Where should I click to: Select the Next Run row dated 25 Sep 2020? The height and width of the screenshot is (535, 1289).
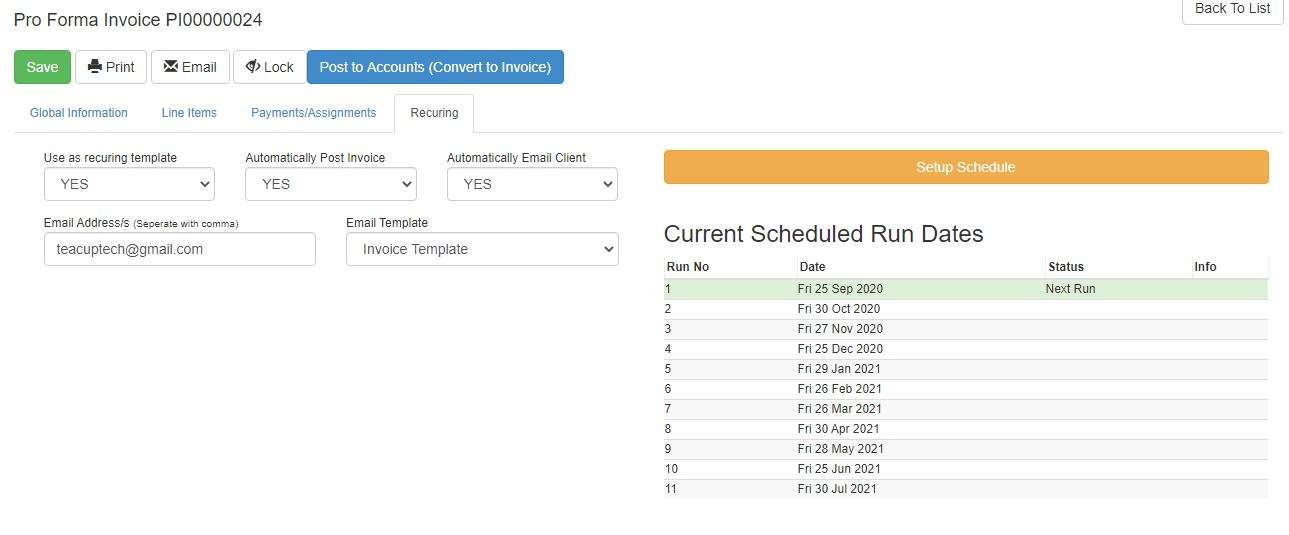pyautogui.click(x=965, y=289)
